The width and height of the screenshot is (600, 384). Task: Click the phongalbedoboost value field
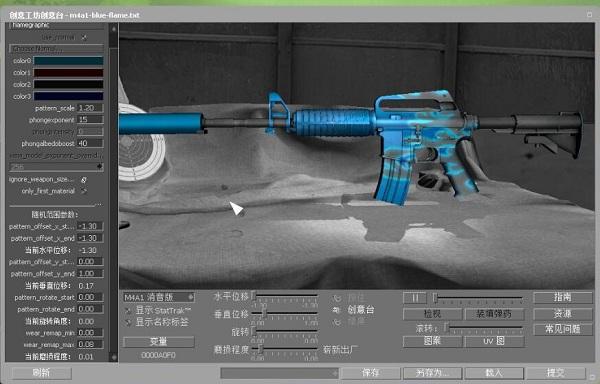click(x=90, y=143)
